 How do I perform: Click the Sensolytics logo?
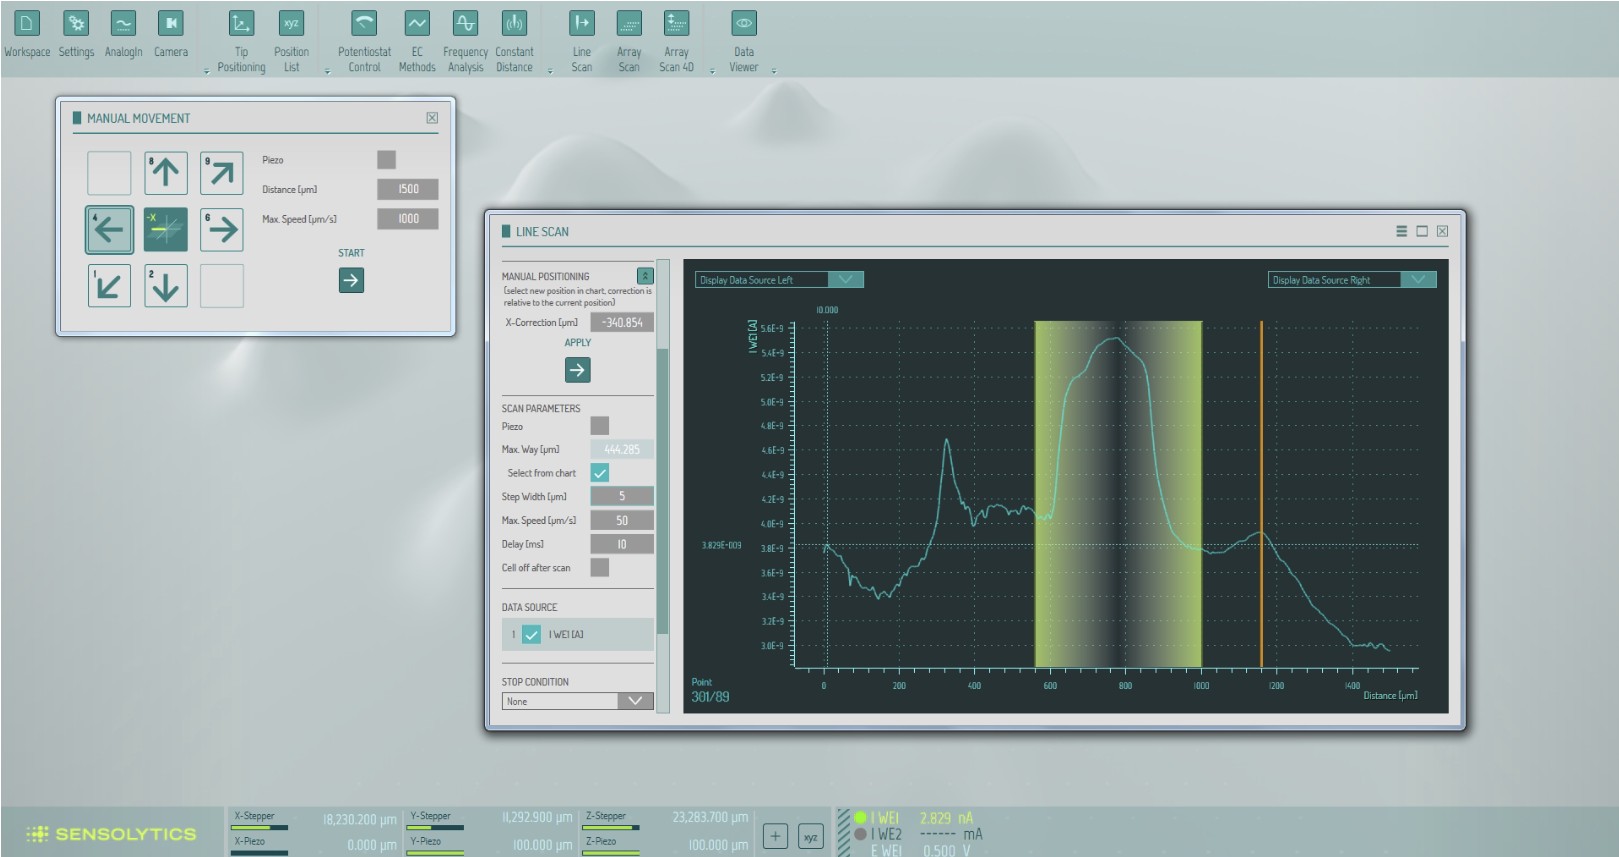click(111, 833)
